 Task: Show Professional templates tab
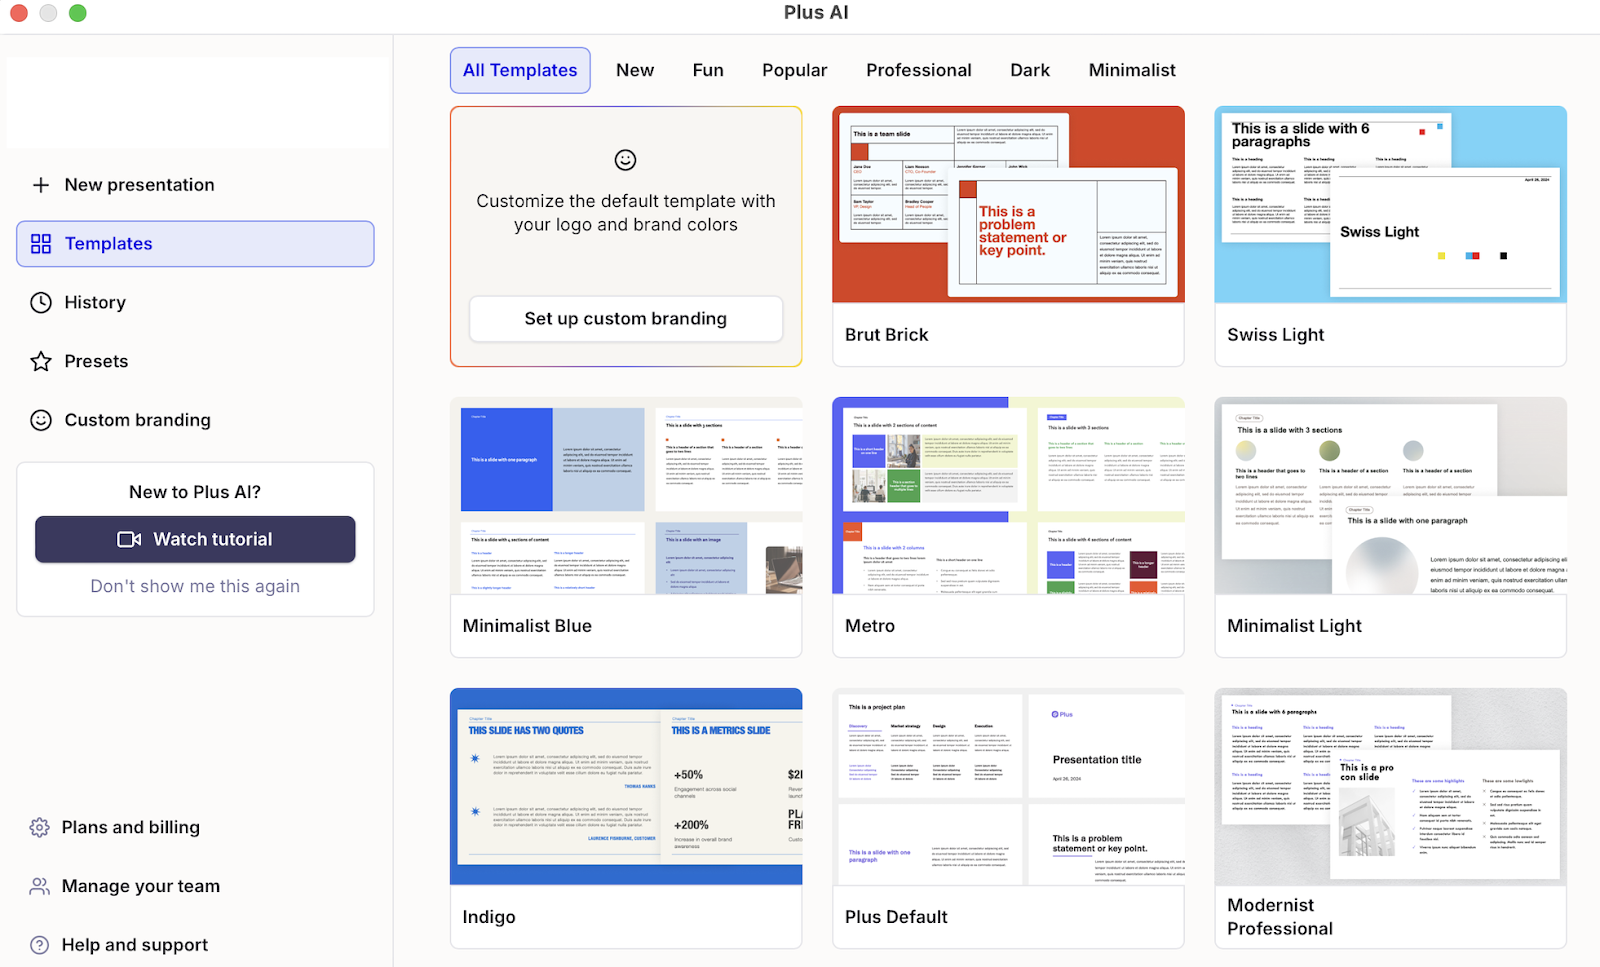point(919,71)
